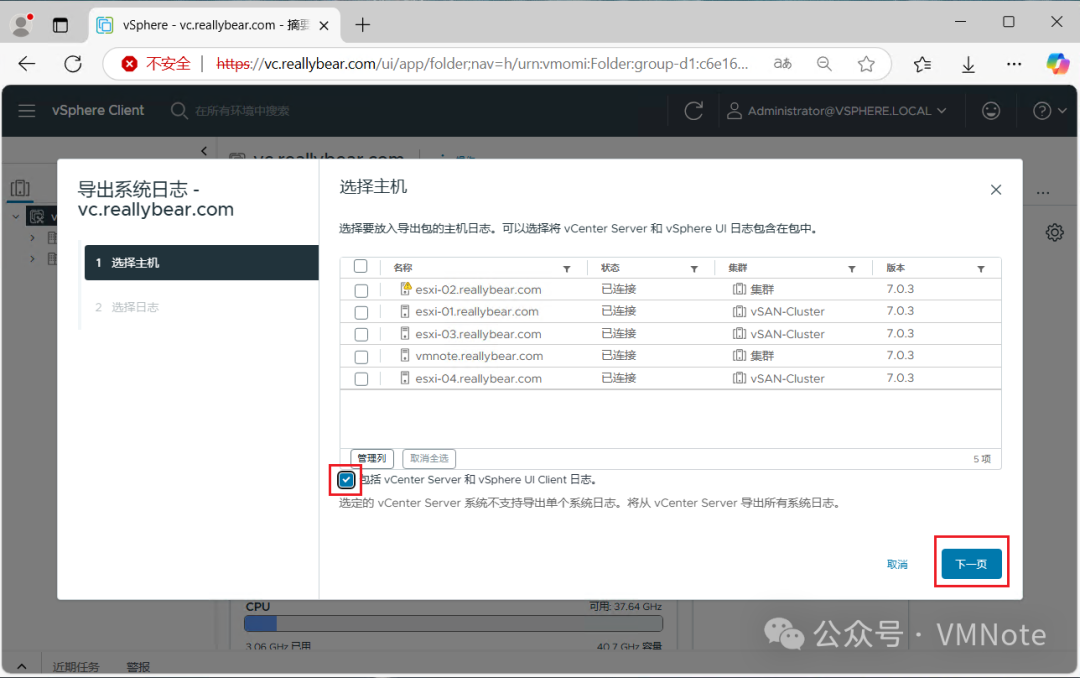The image size is (1080, 678).
Task: Check the esxi-03.reallybear.com host
Action: click(x=361, y=334)
